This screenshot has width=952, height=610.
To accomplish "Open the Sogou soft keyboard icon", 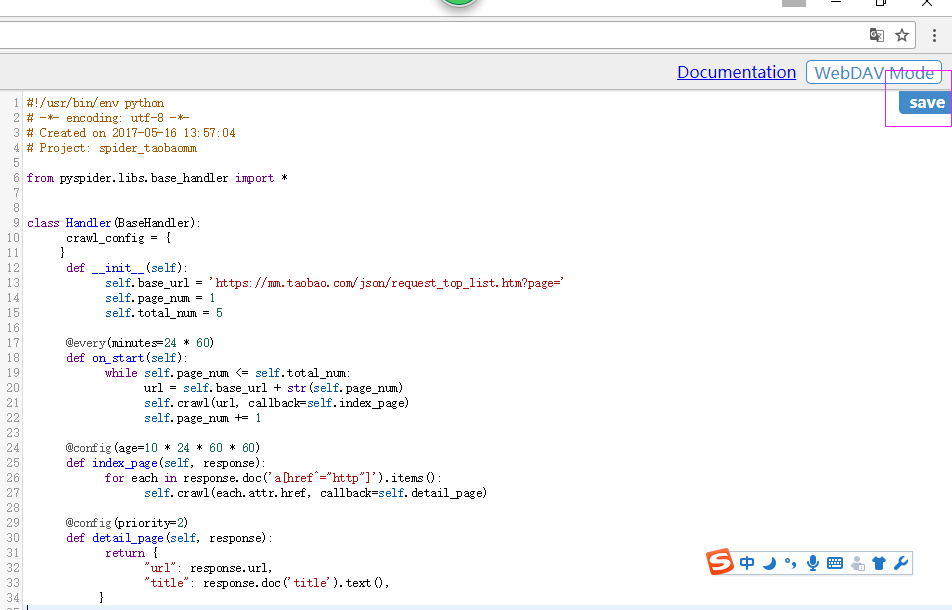I will pyautogui.click(x=835, y=563).
